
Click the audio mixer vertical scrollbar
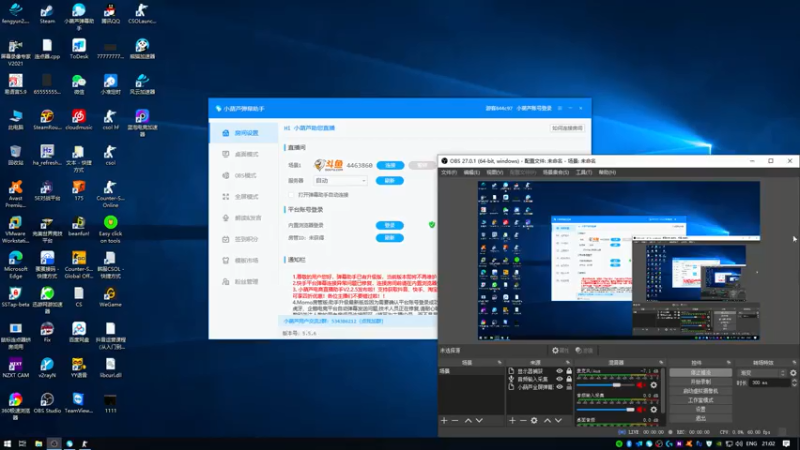tap(663, 390)
